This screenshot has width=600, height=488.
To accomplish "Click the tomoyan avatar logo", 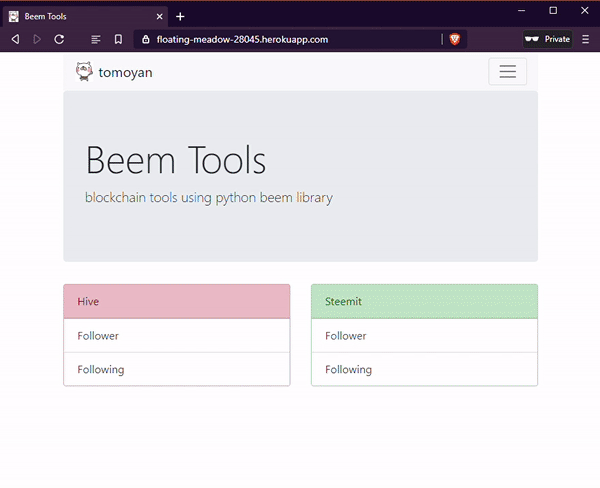I will [84, 72].
